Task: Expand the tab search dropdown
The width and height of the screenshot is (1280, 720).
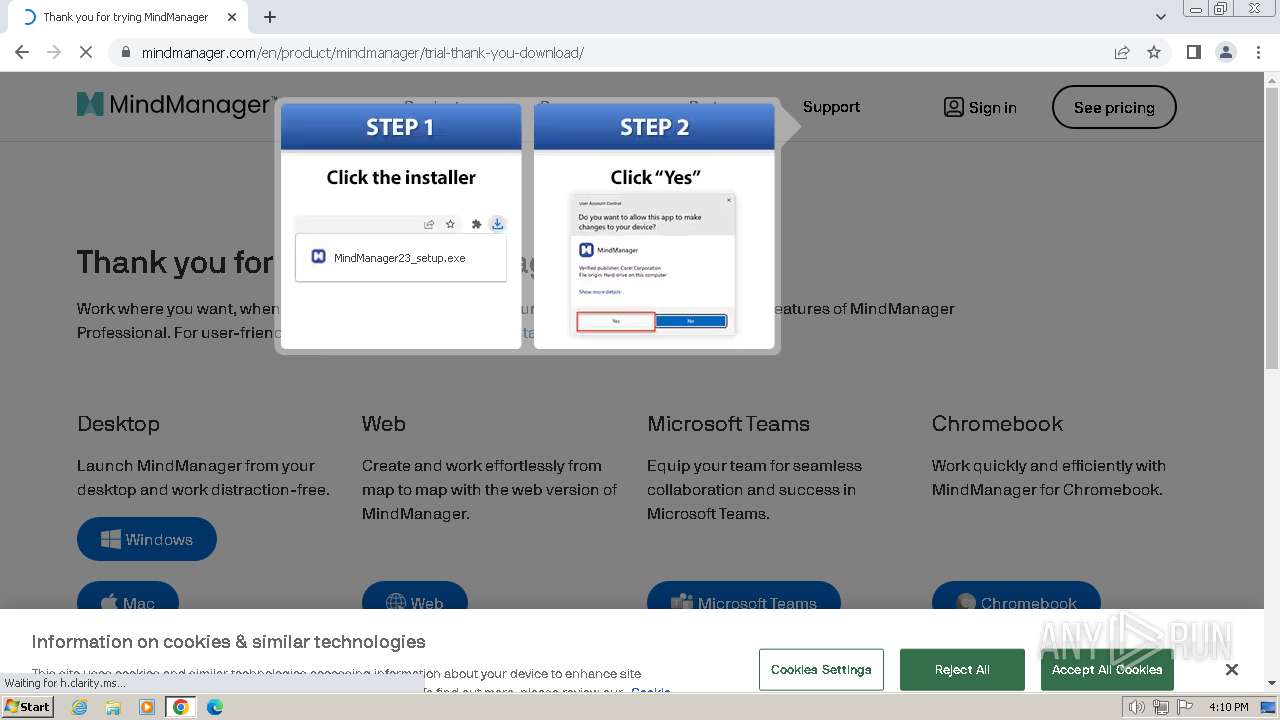Action: tap(1160, 17)
